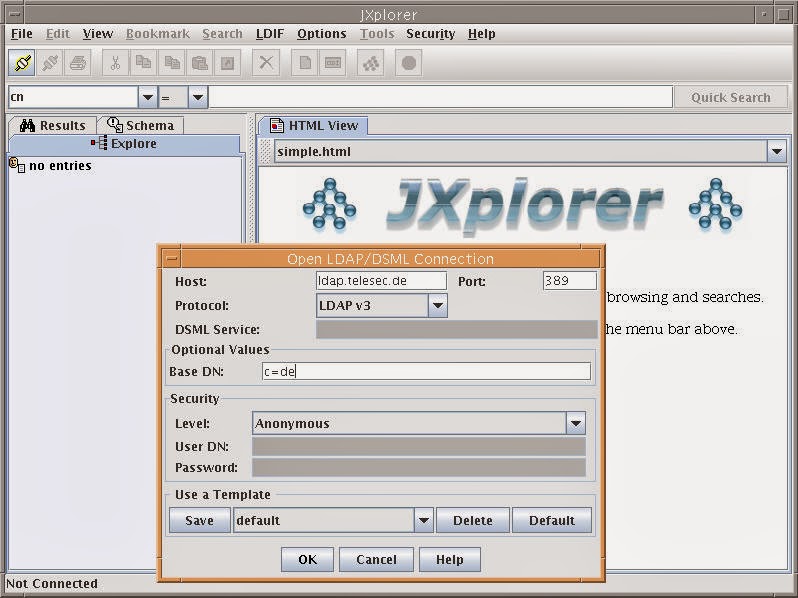The height and width of the screenshot is (598, 798).
Task: Switch to the Results tab
Action: click(x=52, y=125)
